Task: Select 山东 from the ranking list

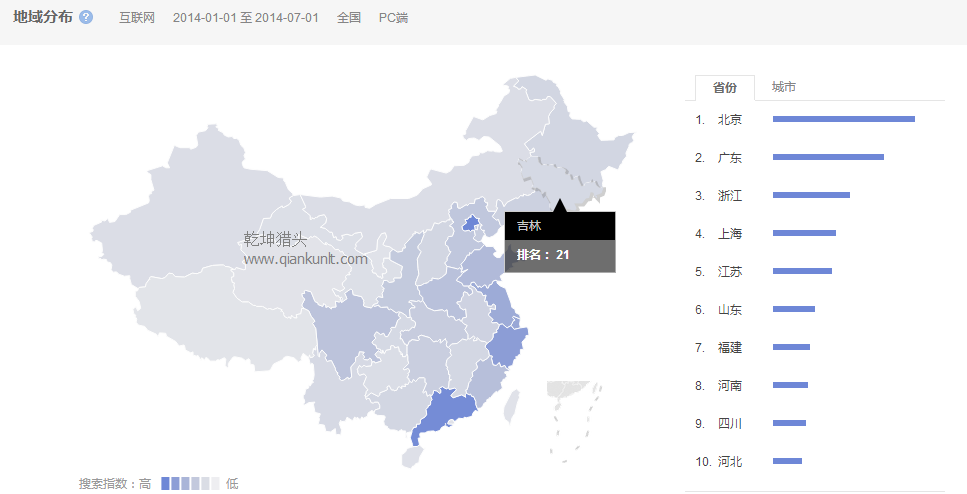Action: (x=730, y=310)
